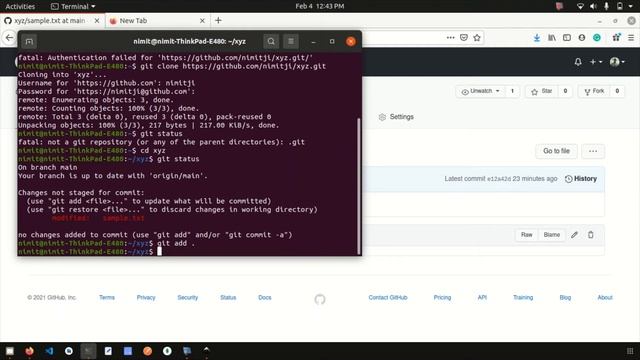Click GitHub logo in footer
This screenshot has width=640, height=360.
coord(320,300)
